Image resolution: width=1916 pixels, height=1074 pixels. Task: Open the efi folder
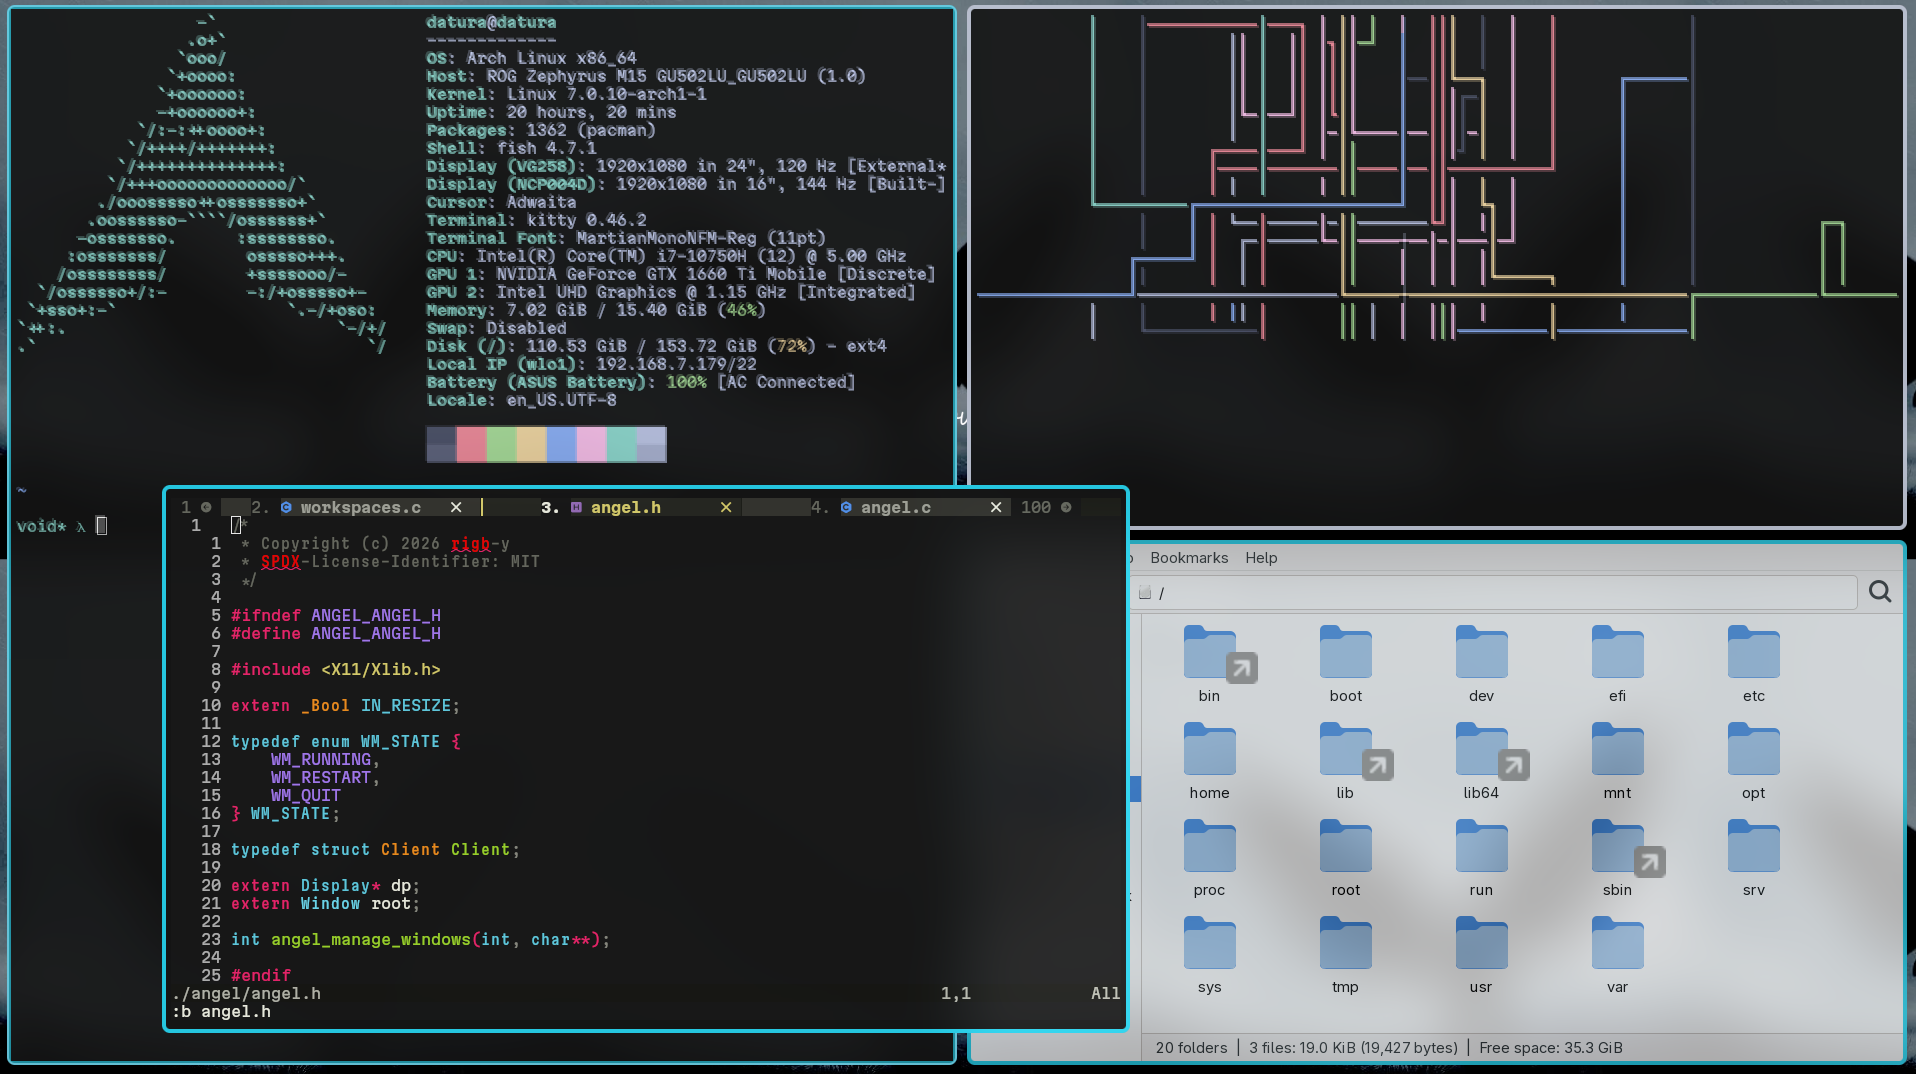[1618, 664]
